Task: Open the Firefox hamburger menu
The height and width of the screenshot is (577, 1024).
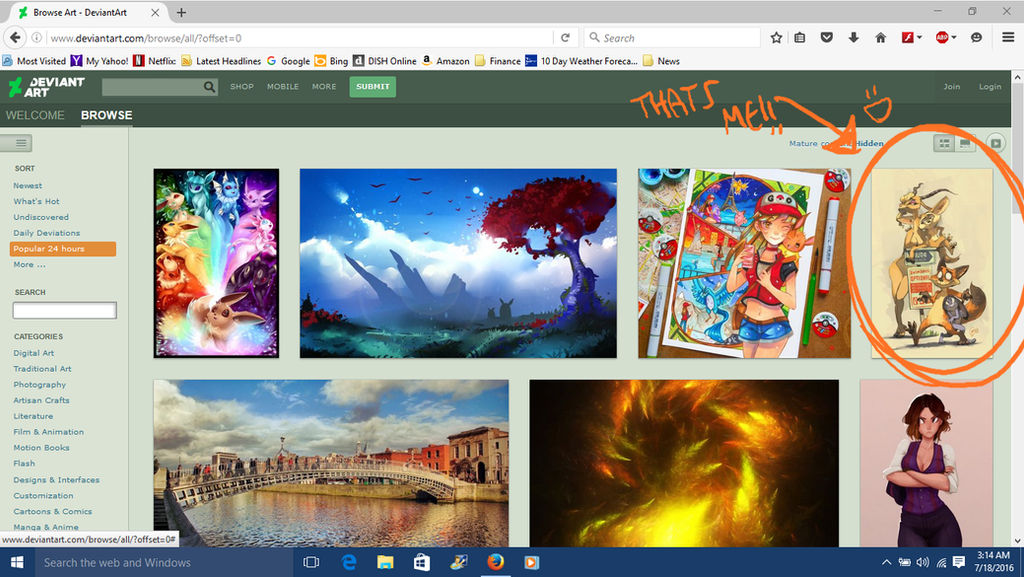Action: 1008,38
